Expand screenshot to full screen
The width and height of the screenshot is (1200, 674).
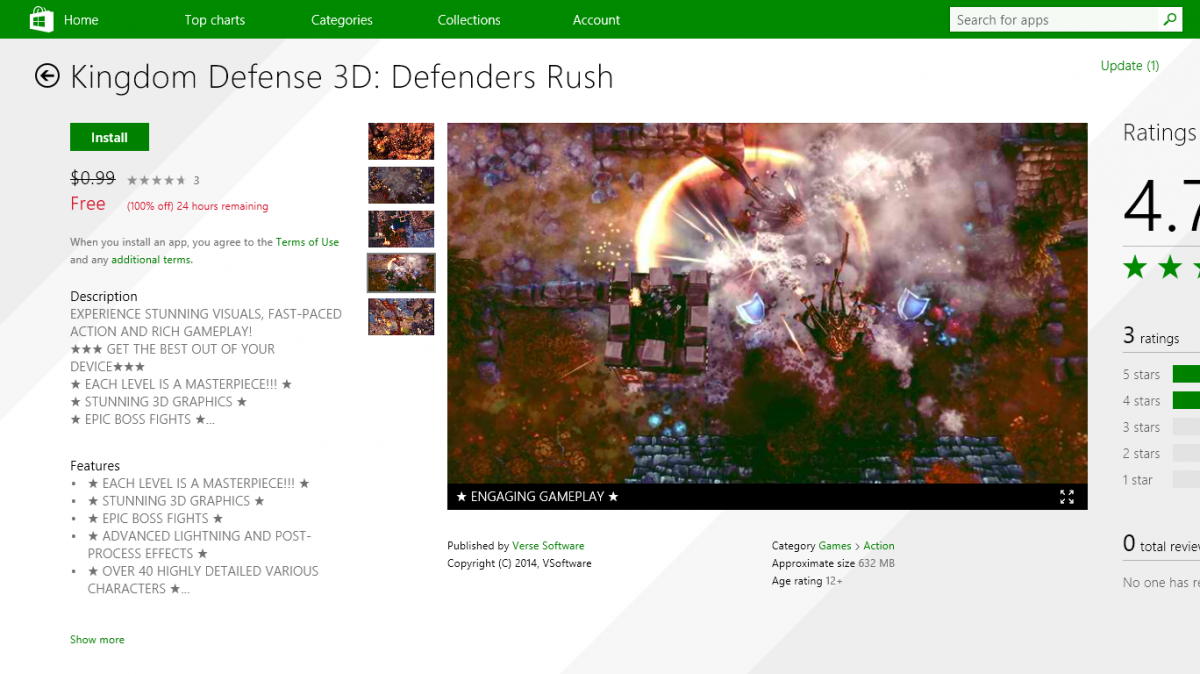pos(1067,497)
